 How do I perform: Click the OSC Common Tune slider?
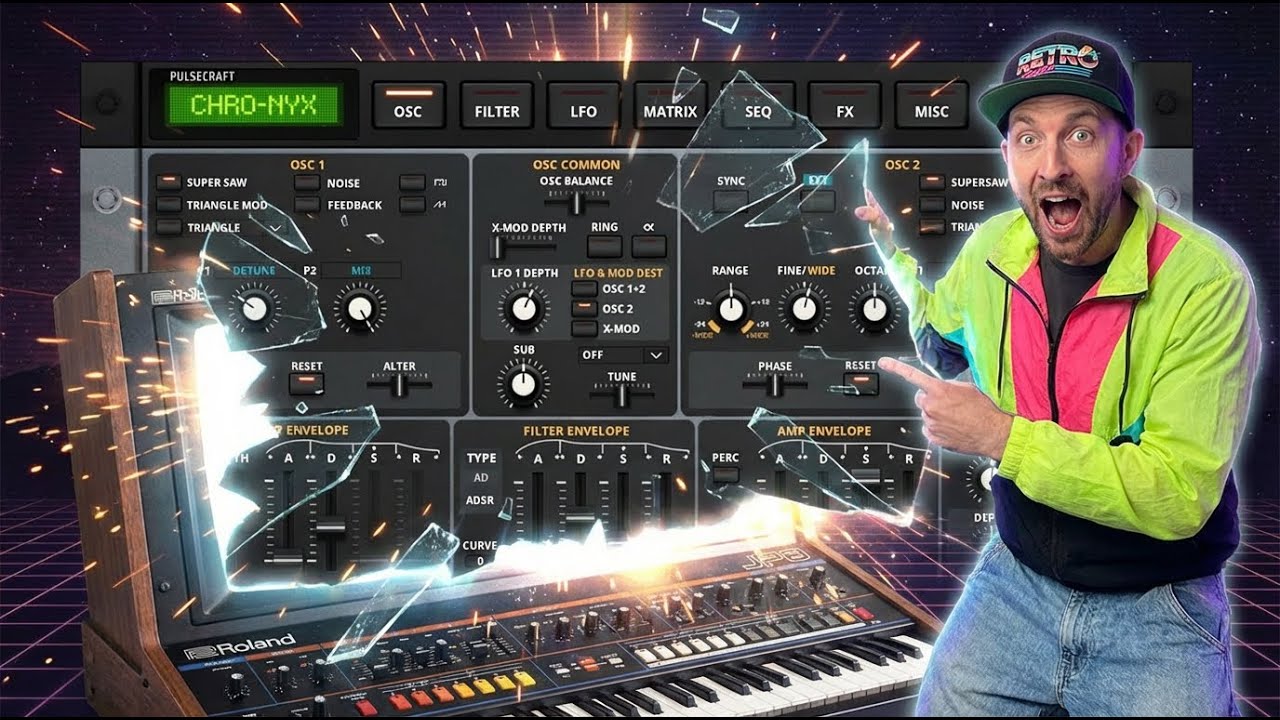(621, 394)
